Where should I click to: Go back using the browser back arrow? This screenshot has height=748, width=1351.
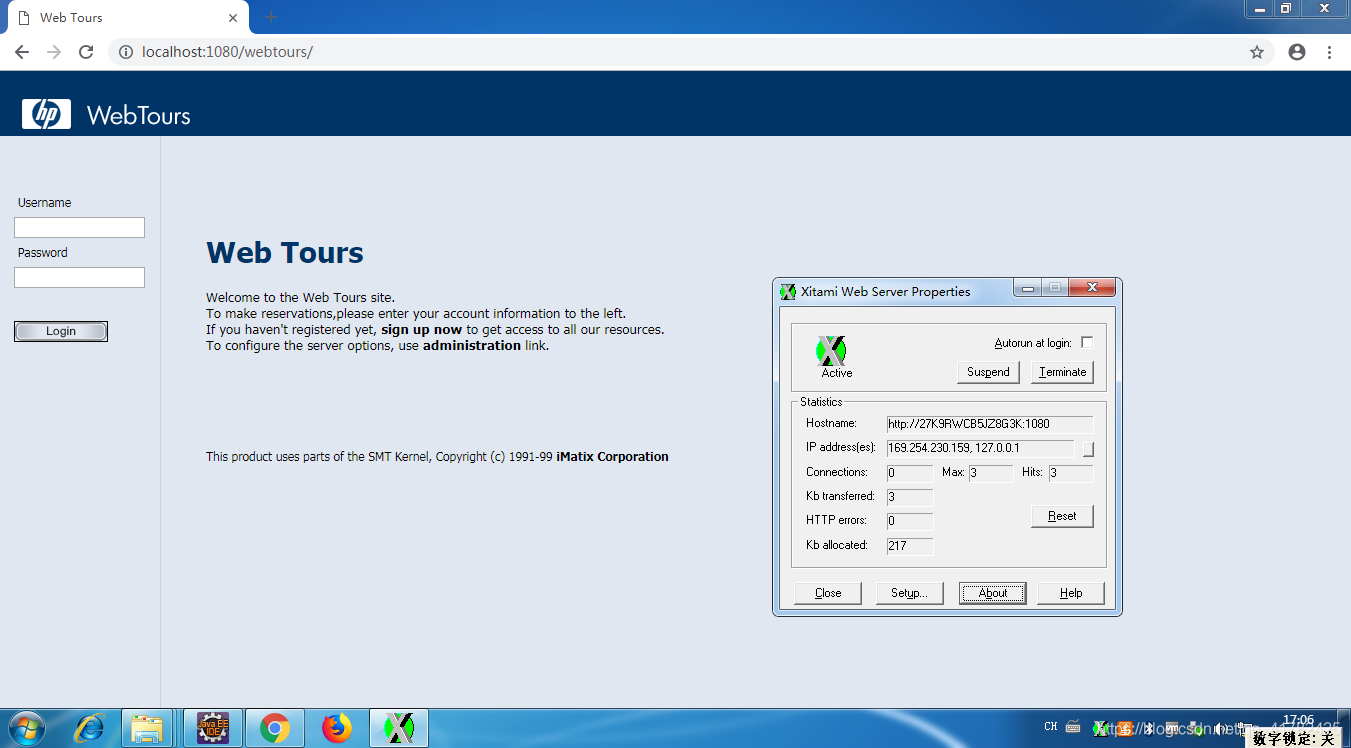coord(22,52)
